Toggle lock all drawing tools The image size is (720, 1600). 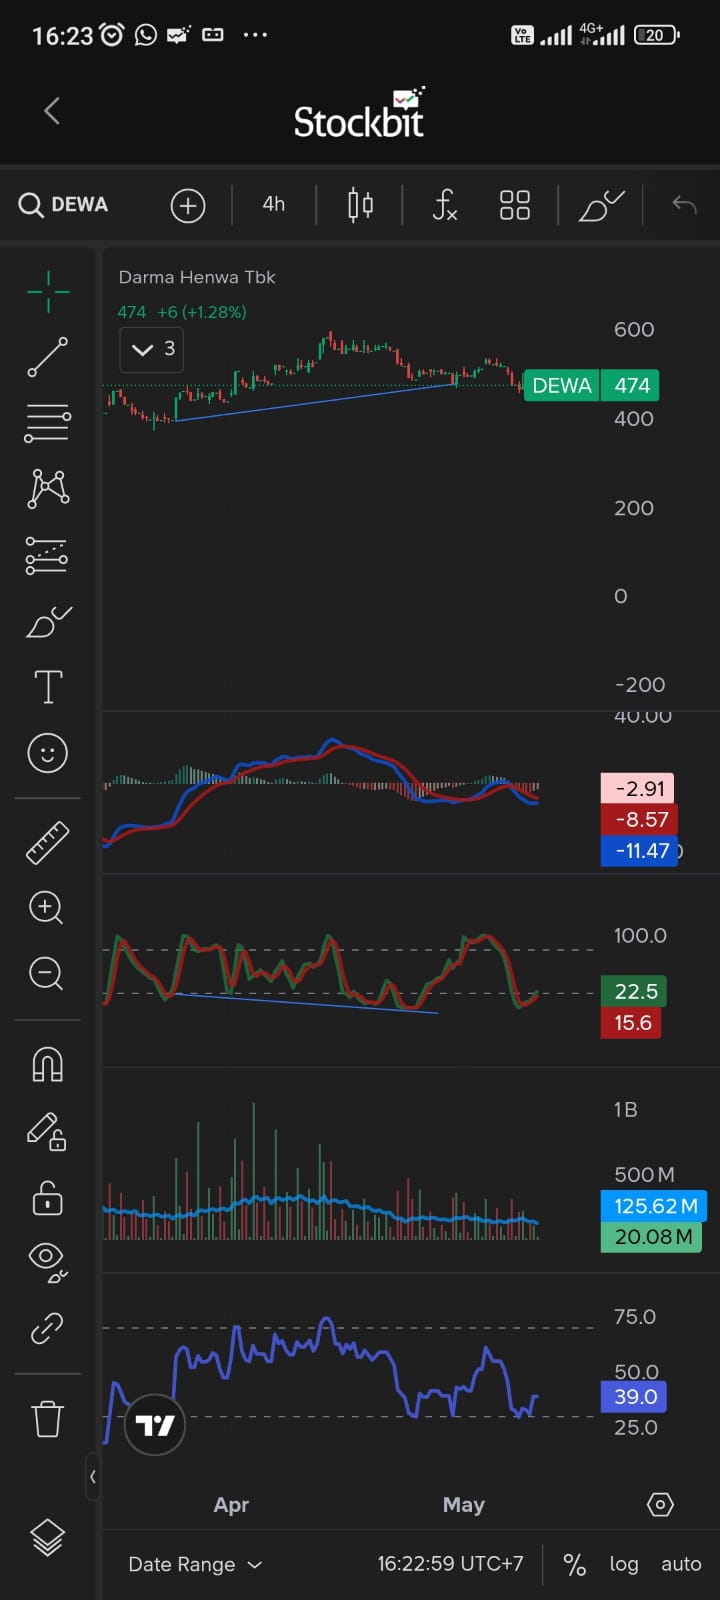click(x=47, y=1197)
